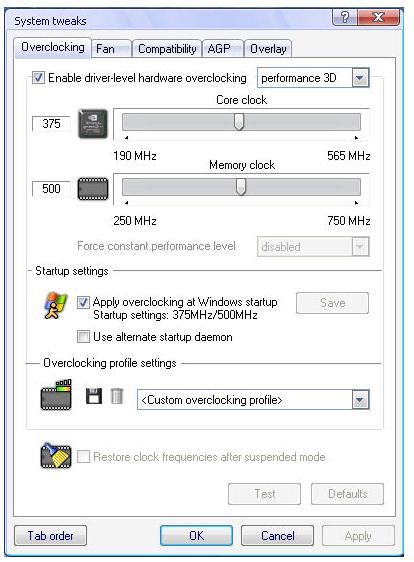Viewport: 414px width, 562px height.
Task: Click the film strip broom icon
Action: 56,456
